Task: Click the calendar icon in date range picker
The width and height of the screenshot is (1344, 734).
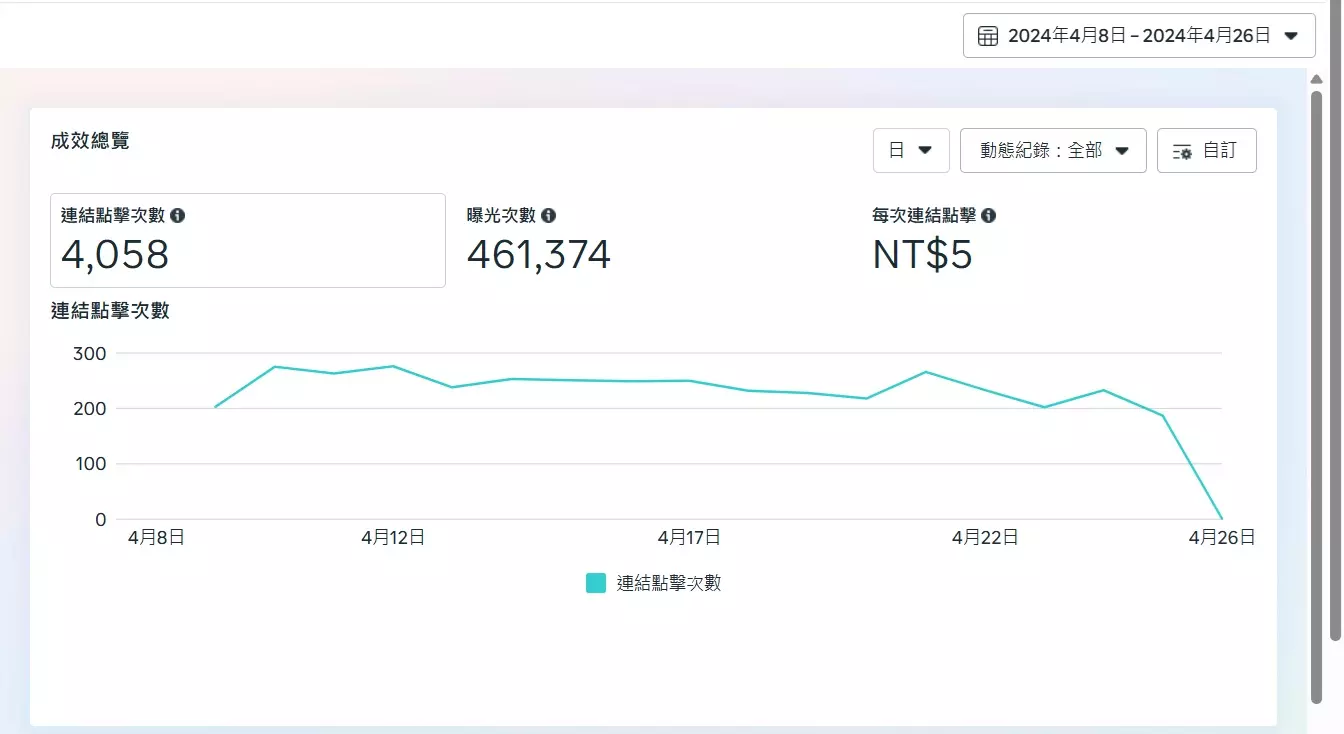Action: click(x=988, y=36)
